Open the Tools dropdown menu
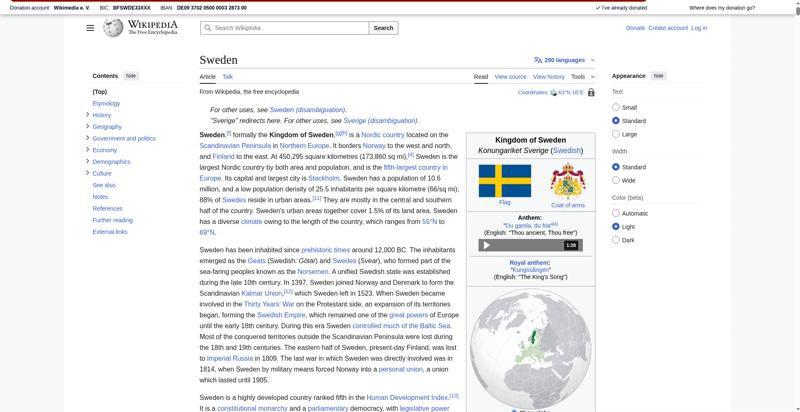The height and width of the screenshot is (412, 800). click(x=581, y=76)
